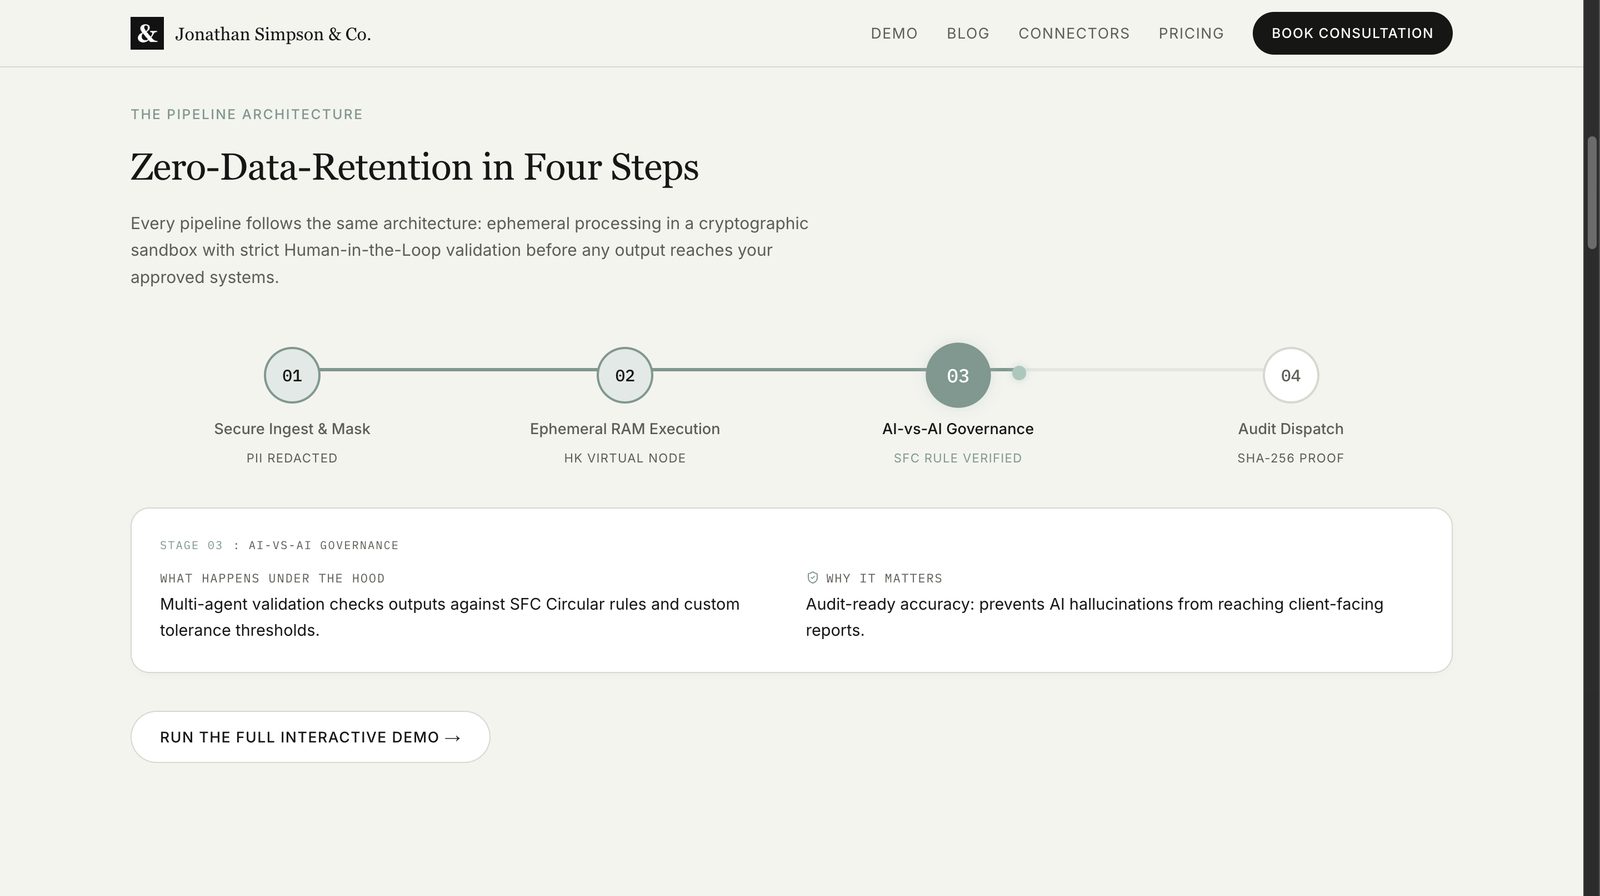Viewport: 1600px width, 896px height.
Task: Click the Book Consultation button
Action: pyautogui.click(x=1352, y=33)
